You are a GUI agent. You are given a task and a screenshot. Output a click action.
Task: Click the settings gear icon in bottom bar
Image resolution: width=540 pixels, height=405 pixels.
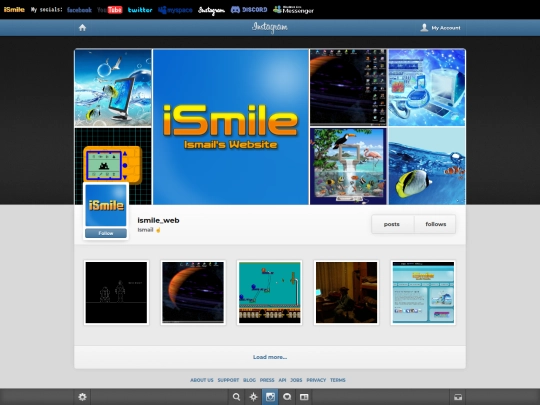(82, 397)
